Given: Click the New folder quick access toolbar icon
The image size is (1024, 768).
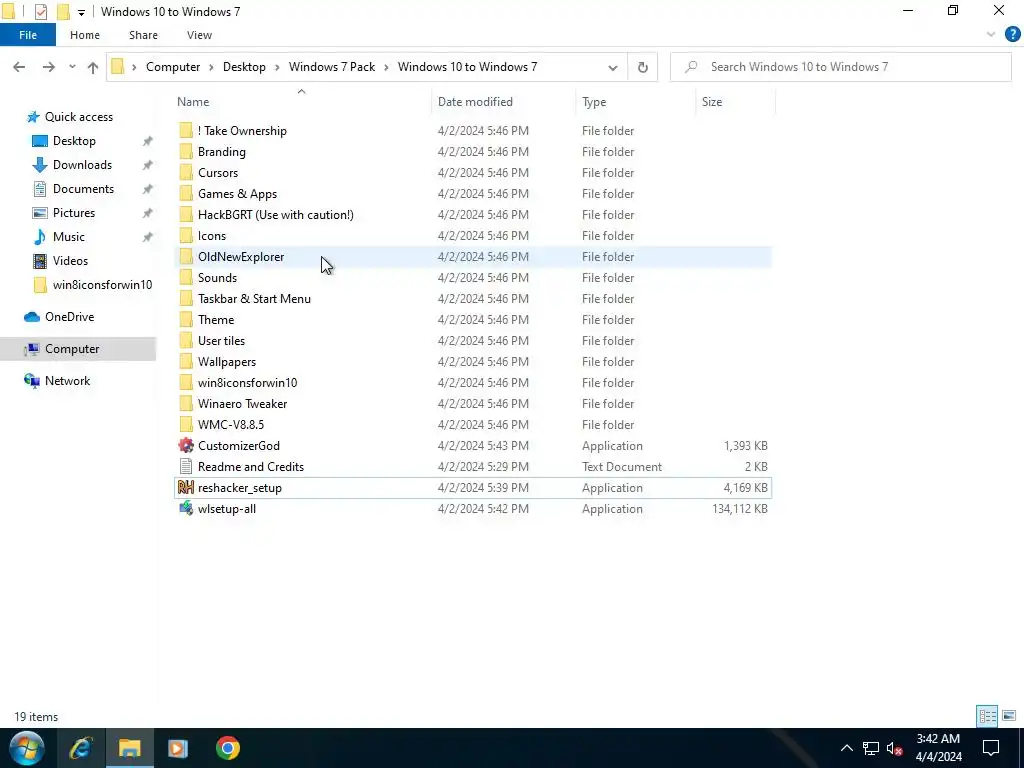Looking at the screenshot, I should [63, 12].
